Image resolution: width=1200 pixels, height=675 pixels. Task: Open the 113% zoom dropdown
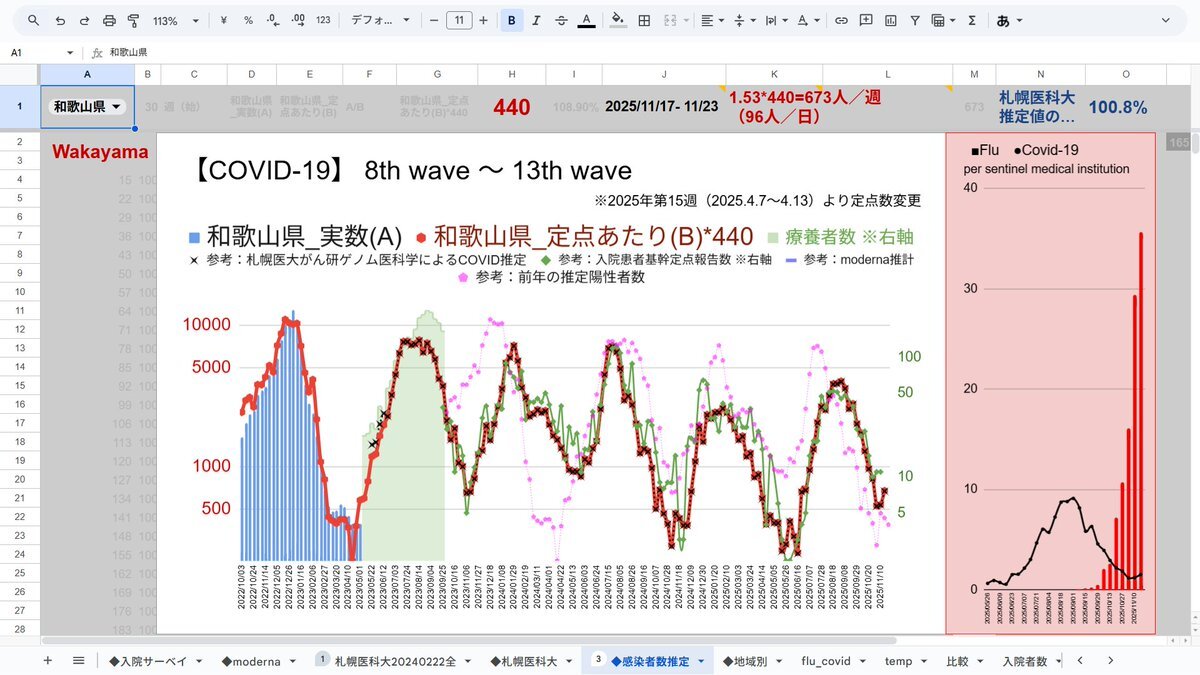pos(175,20)
